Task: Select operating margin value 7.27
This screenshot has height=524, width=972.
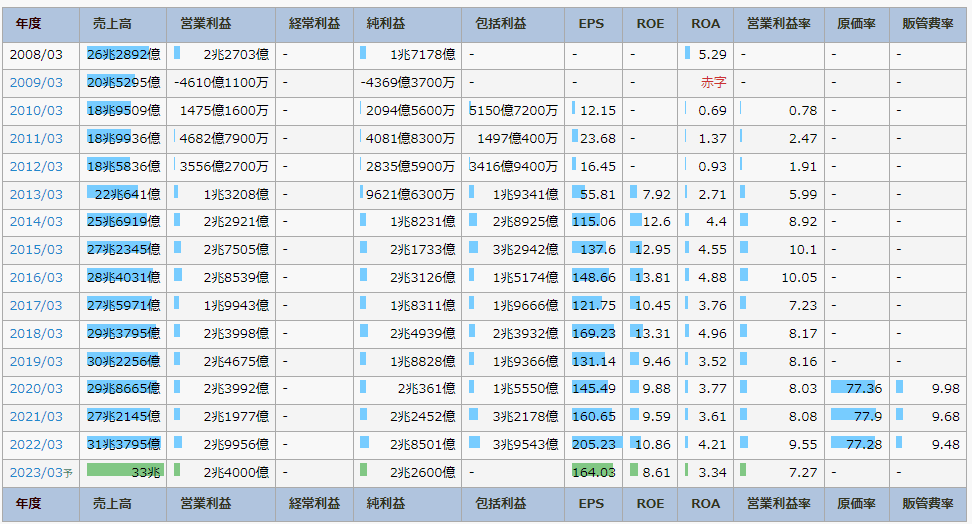Action: point(803,473)
